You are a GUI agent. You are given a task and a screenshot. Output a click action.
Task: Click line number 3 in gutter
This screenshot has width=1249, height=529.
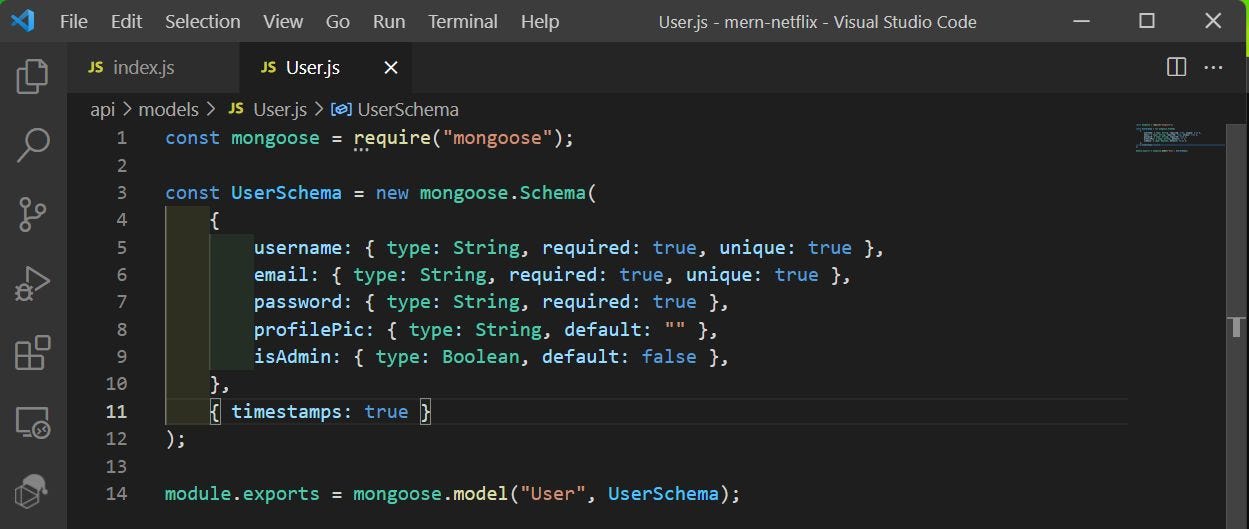click(122, 192)
